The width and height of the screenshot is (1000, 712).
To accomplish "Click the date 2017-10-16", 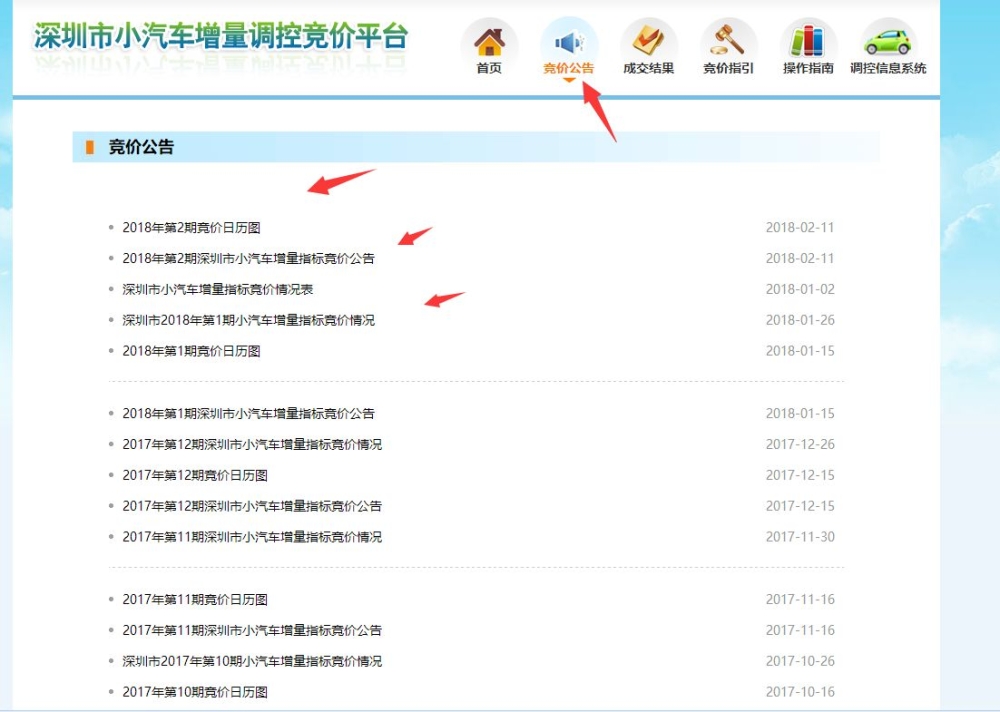I will coord(800,692).
